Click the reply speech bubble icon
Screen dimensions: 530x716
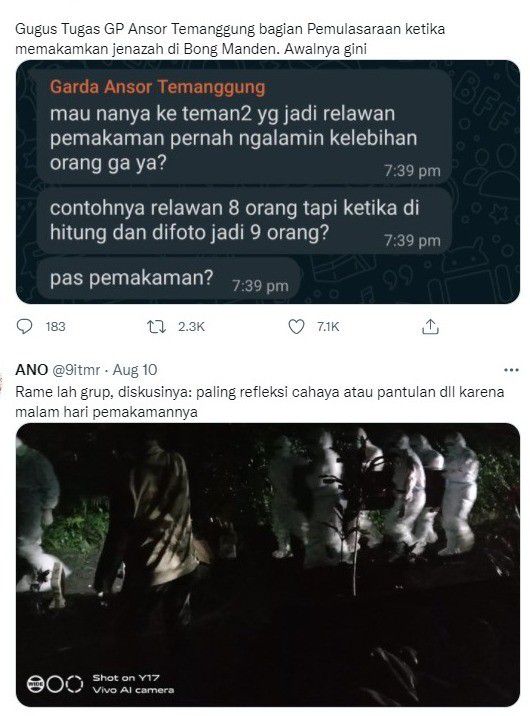coord(24,326)
